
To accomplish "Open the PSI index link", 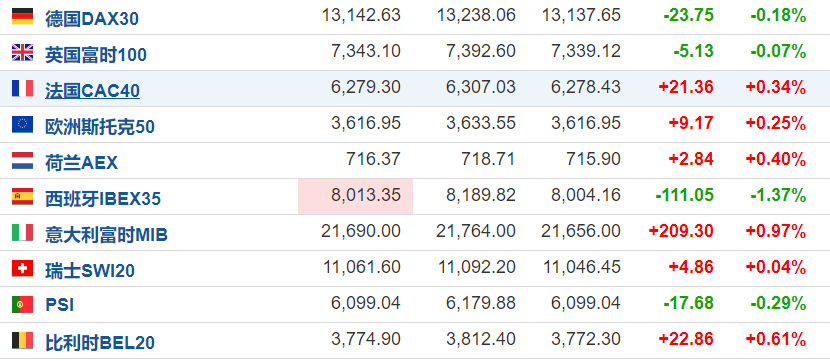I will pos(59,305).
